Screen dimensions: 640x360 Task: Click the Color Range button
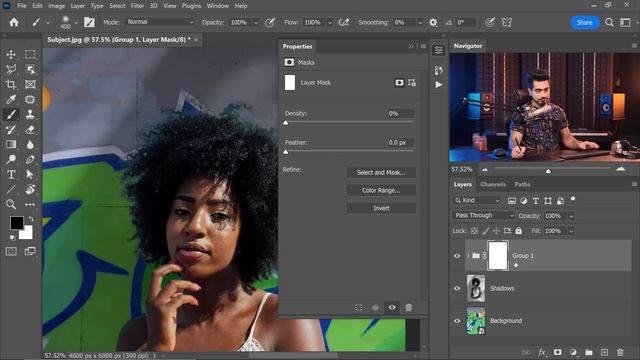(x=381, y=190)
